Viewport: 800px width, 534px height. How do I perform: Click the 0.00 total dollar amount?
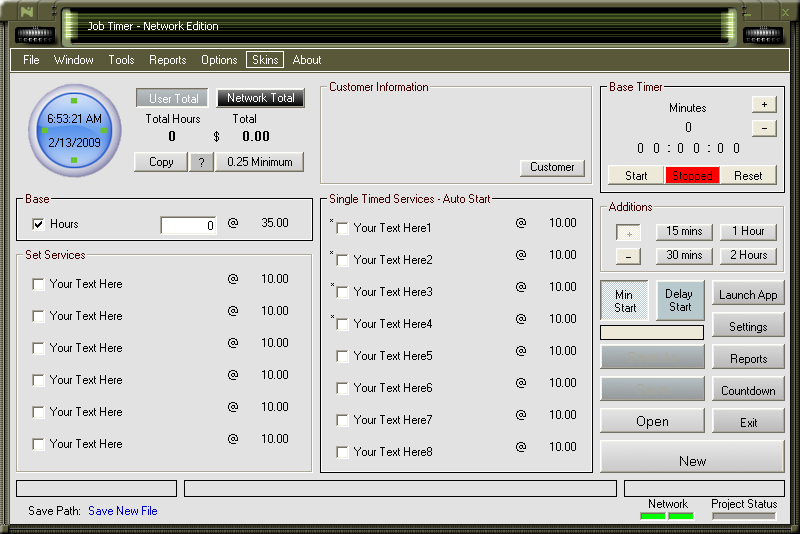[256, 137]
